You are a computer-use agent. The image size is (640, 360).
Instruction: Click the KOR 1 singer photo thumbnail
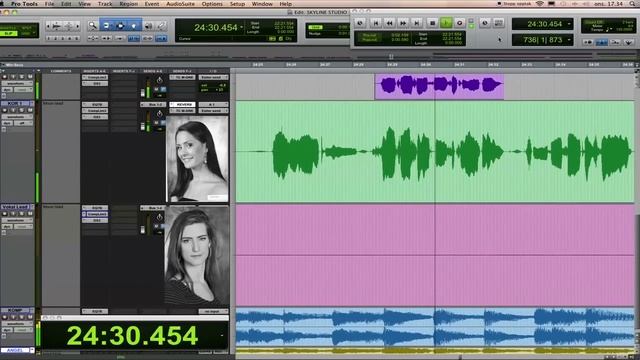click(x=198, y=159)
